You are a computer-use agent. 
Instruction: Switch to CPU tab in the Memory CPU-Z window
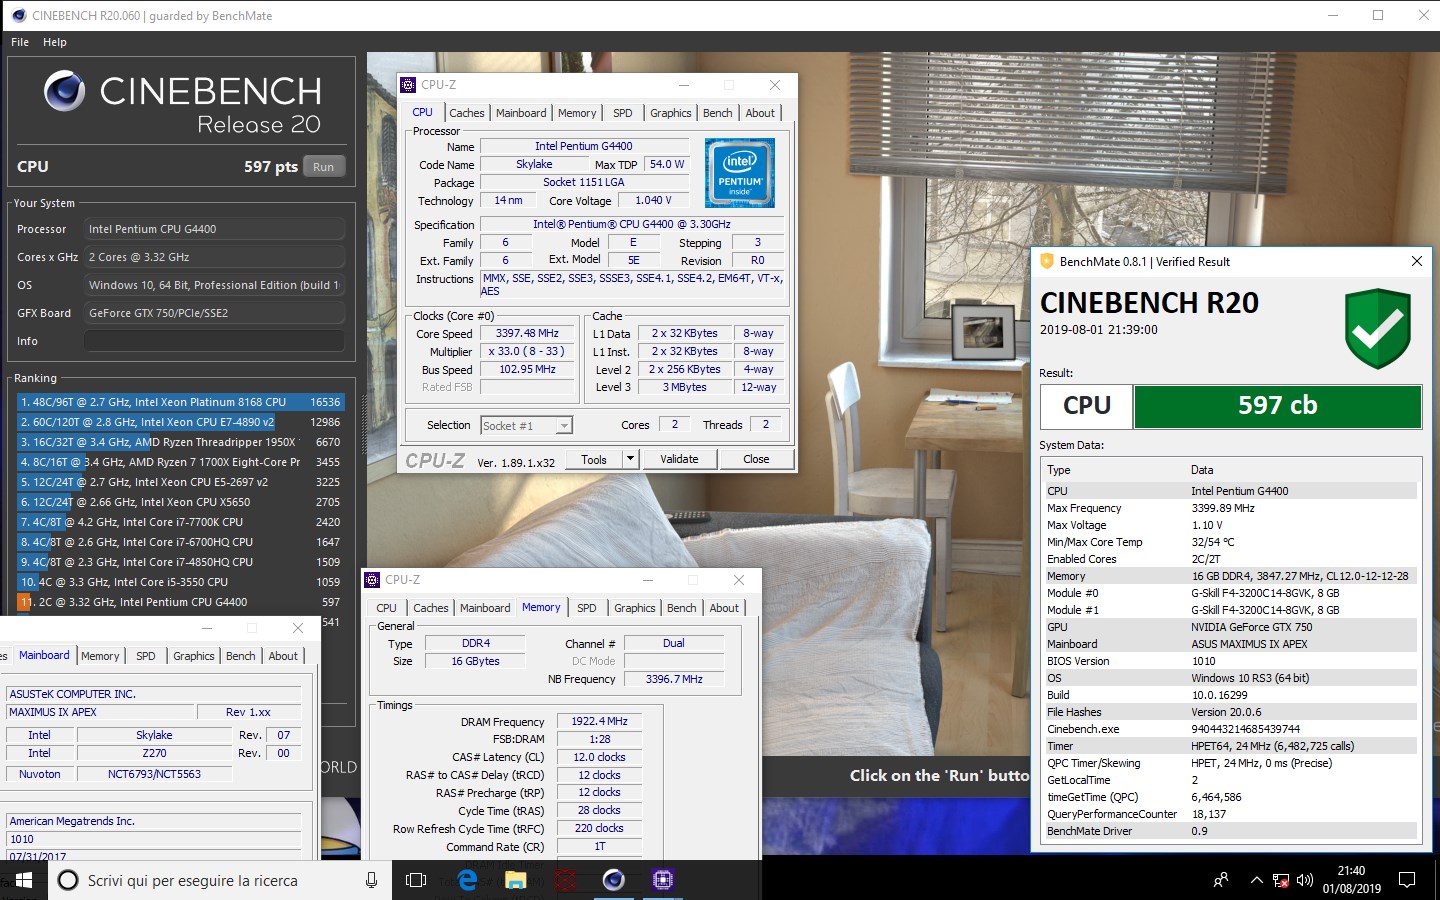pos(386,608)
